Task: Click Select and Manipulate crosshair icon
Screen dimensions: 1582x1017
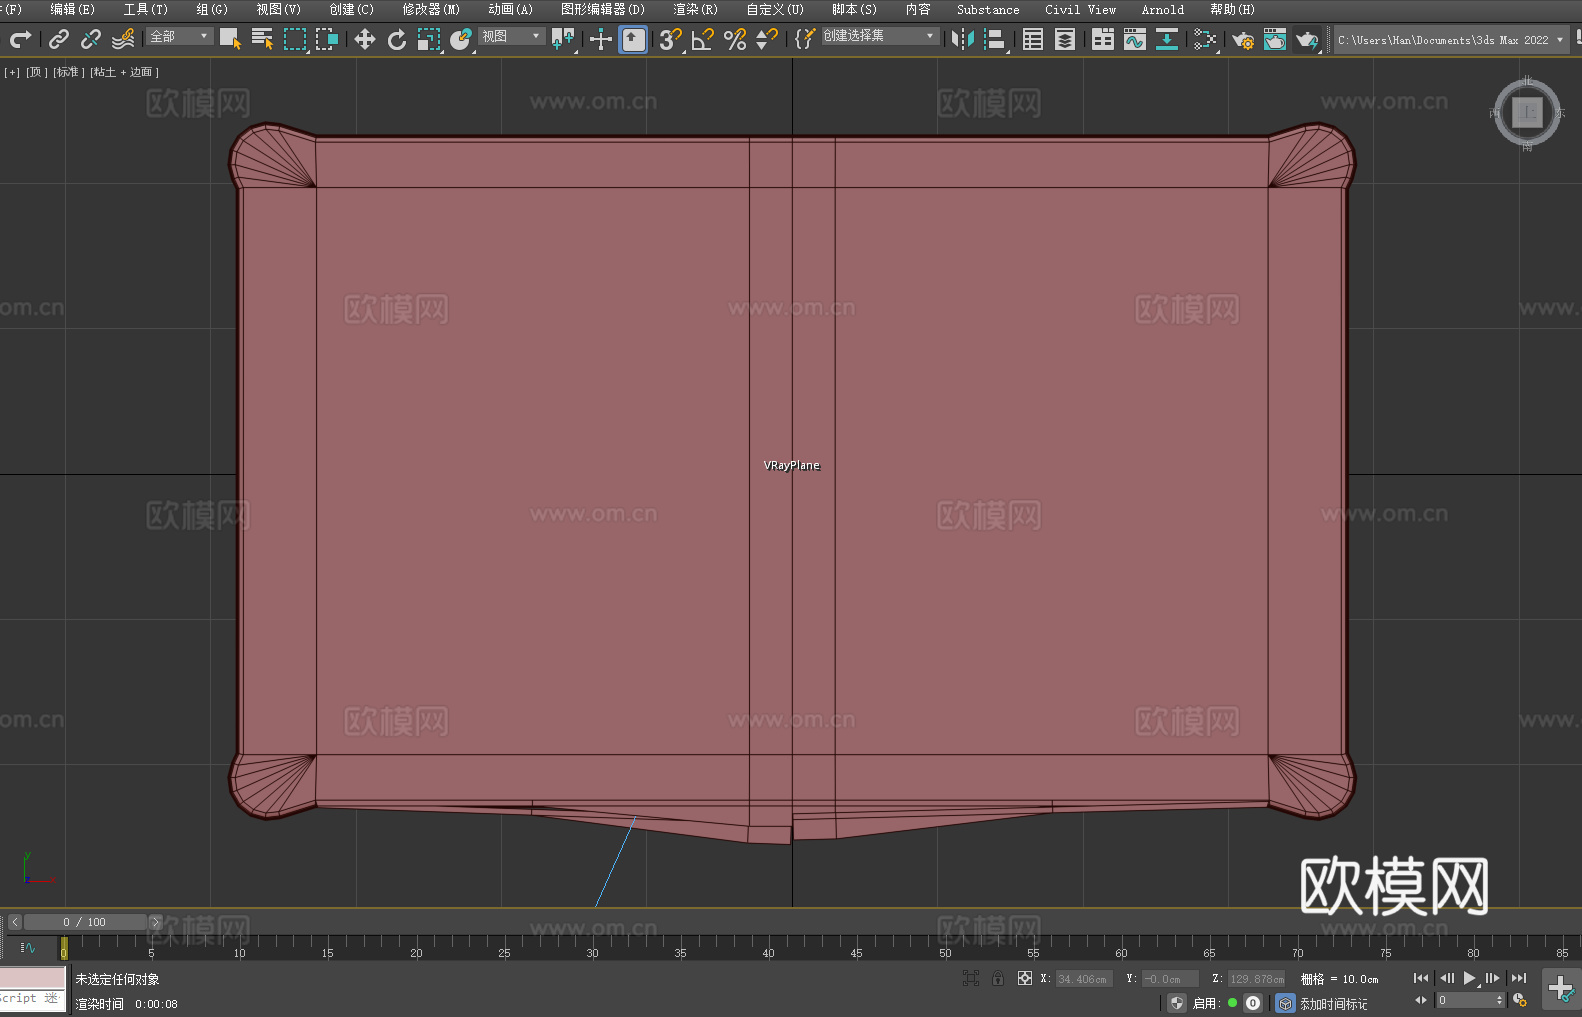Action: pos(600,39)
